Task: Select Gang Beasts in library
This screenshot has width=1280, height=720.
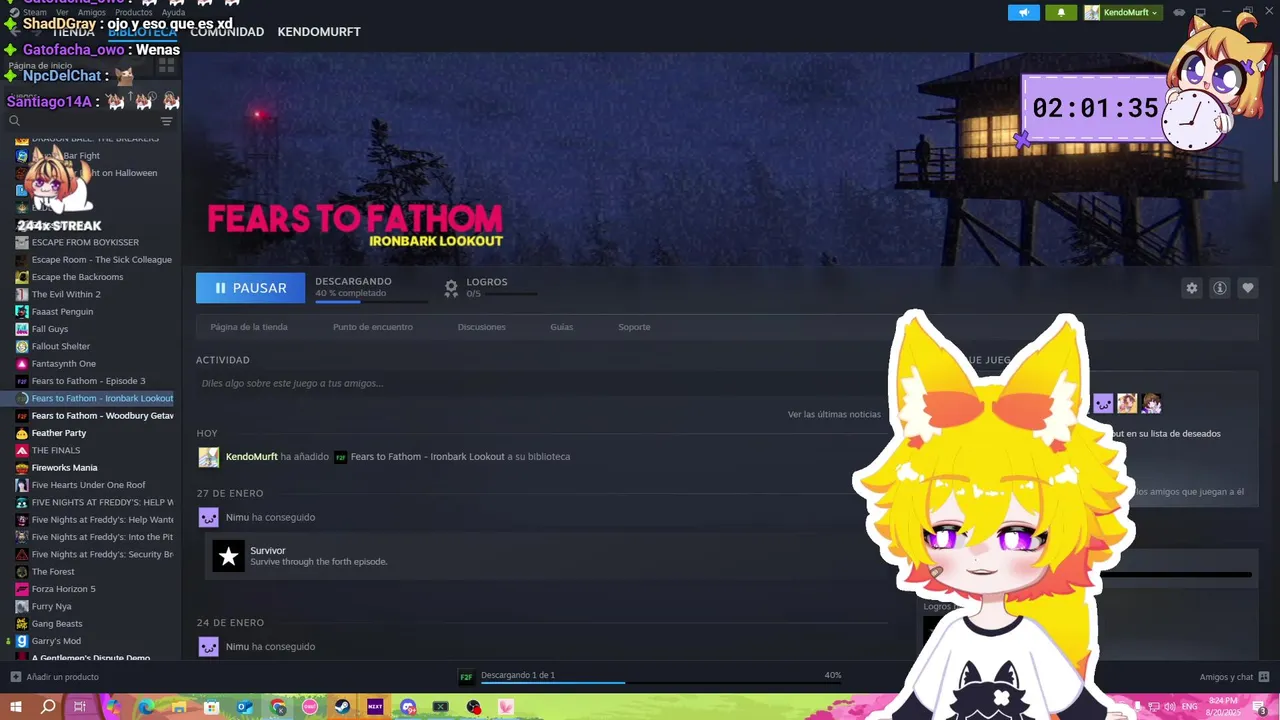Action: (x=56, y=624)
